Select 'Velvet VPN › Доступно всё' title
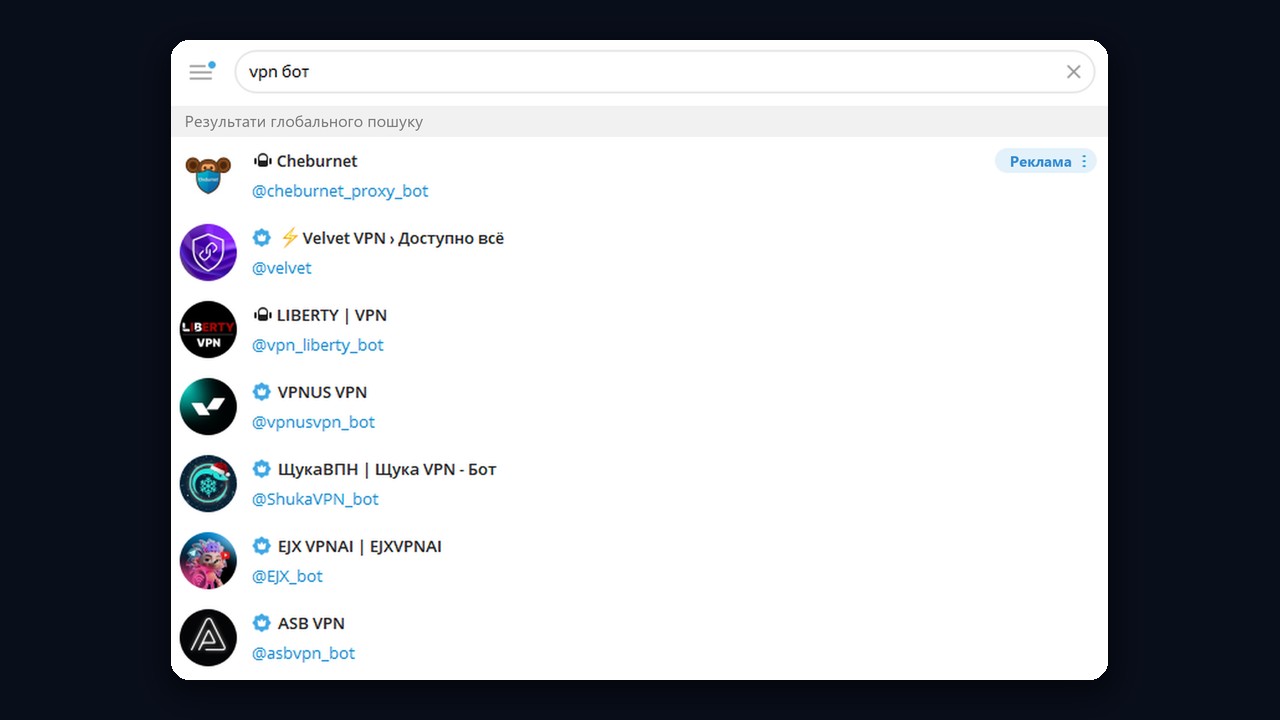The image size is (1280, 720). [403, 238]
